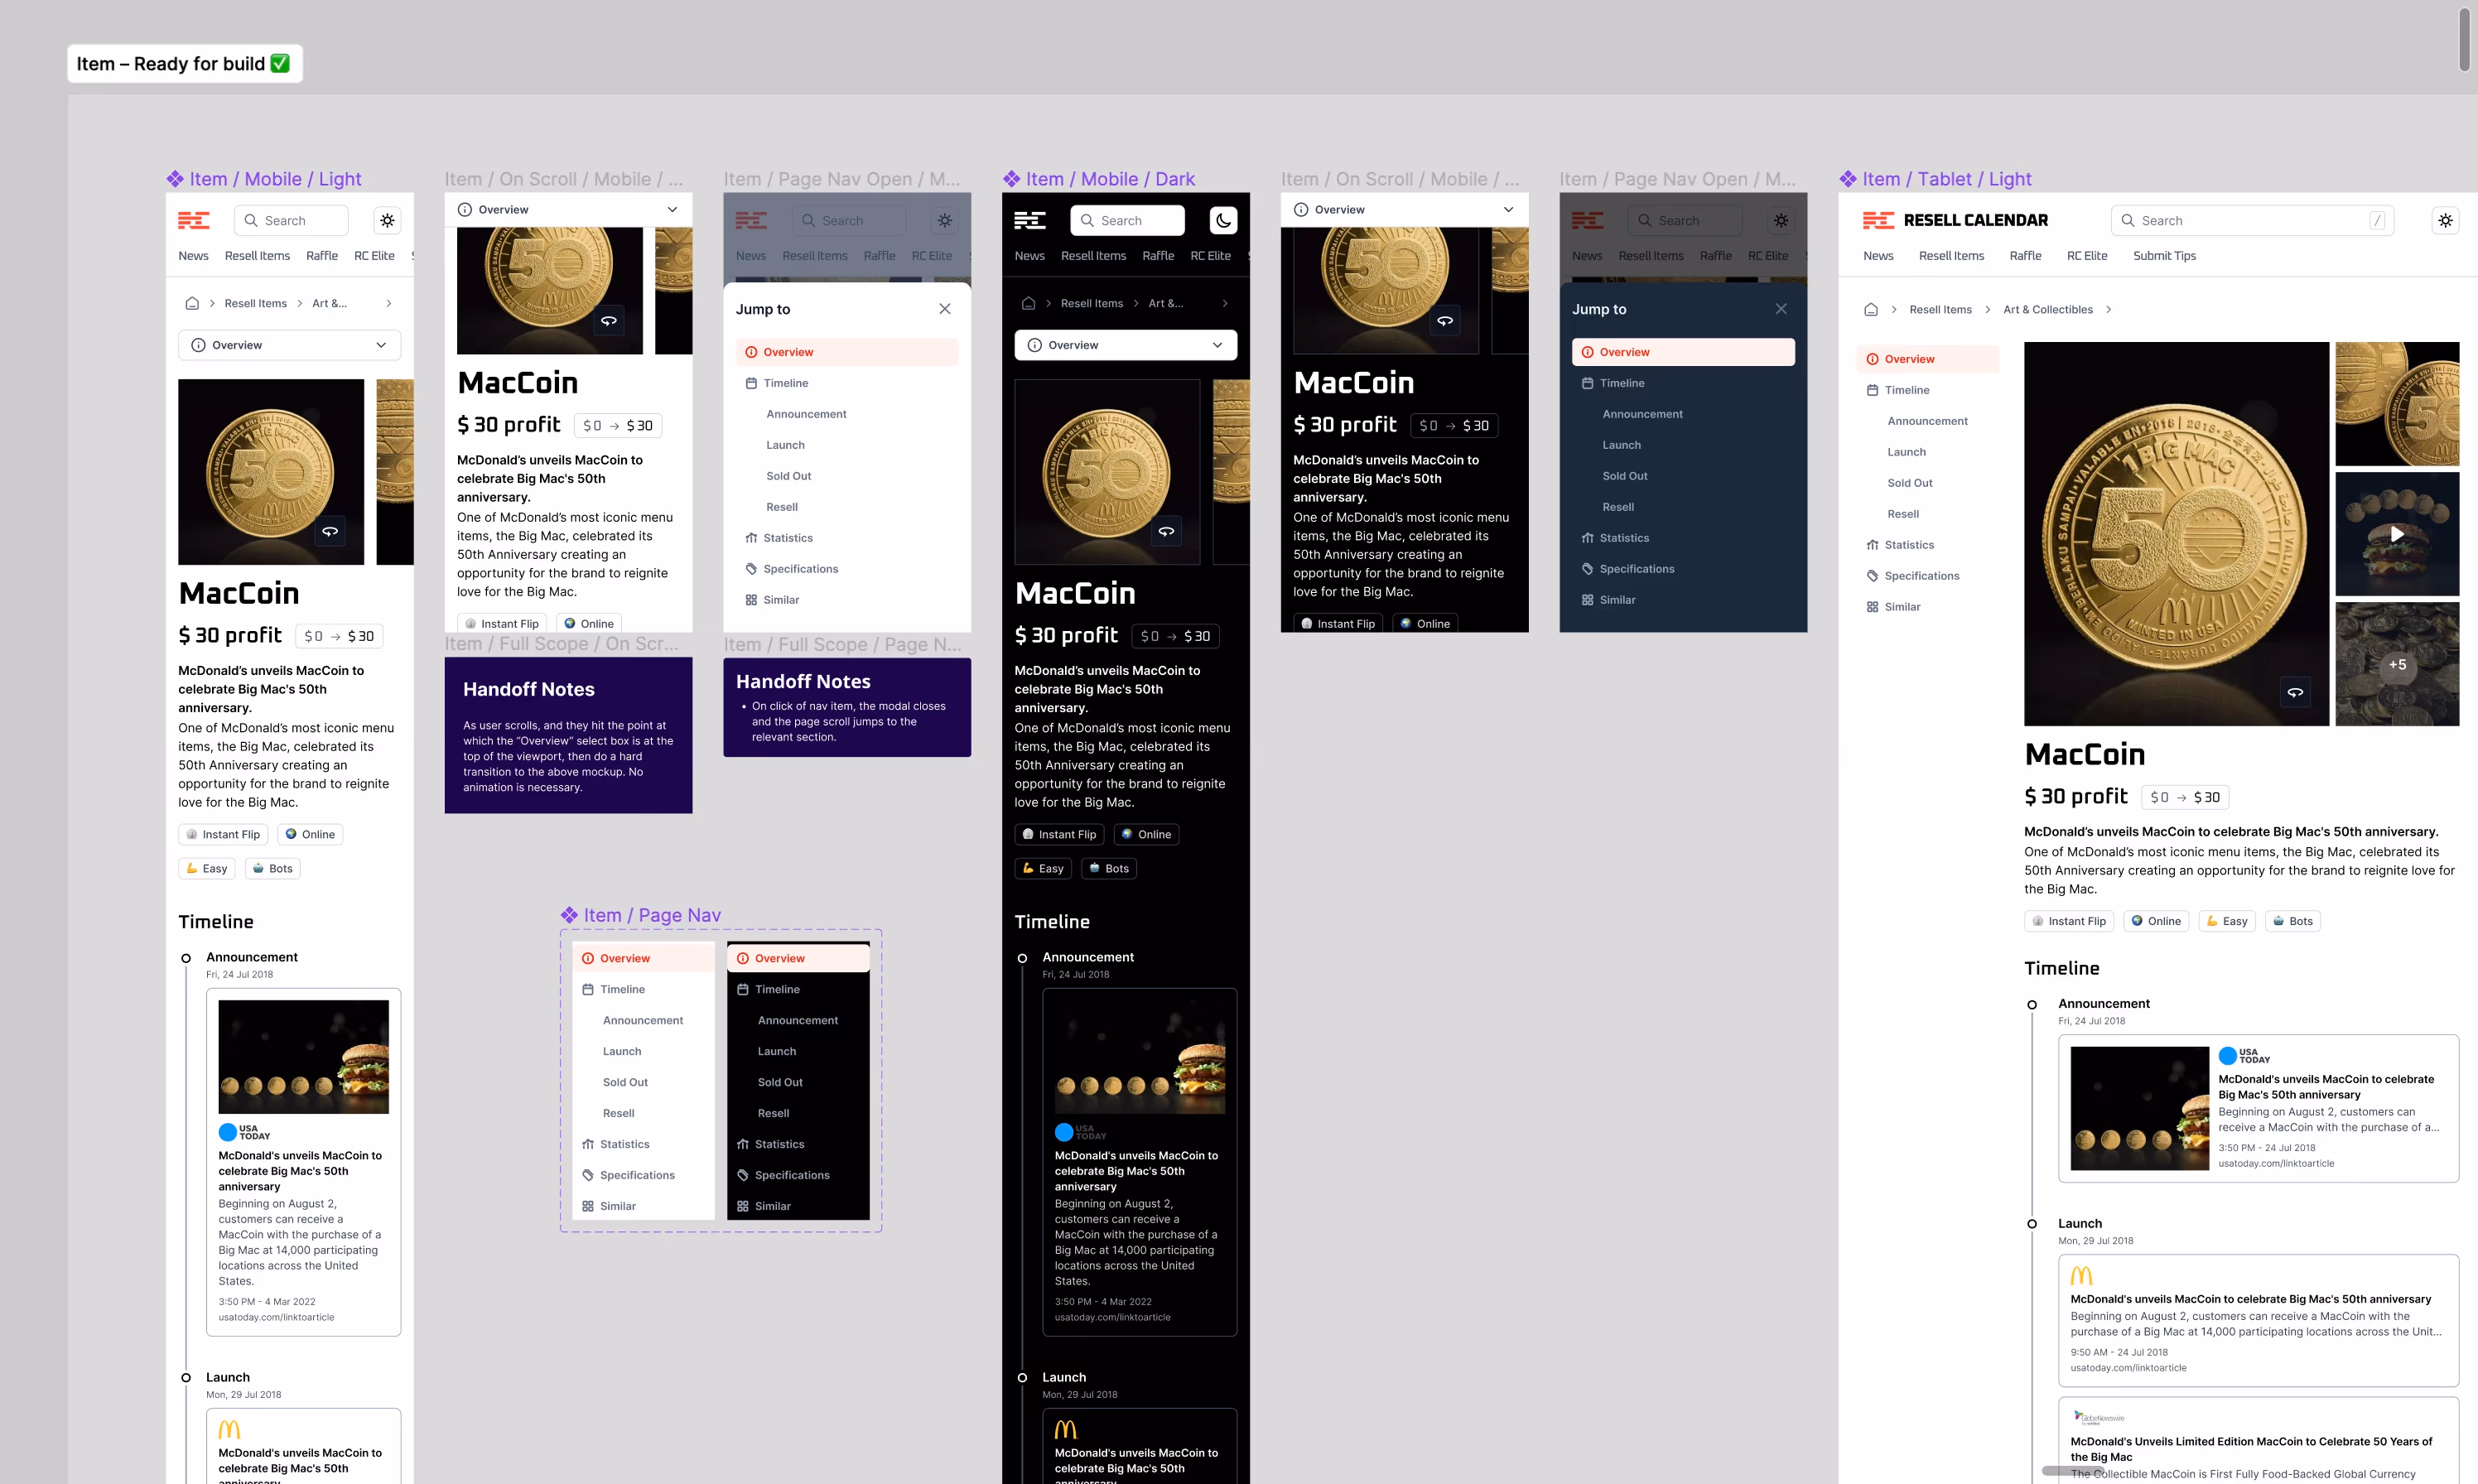
Task: Select Raffle in the tablet navigation bar
Action: pos(2025,255)
